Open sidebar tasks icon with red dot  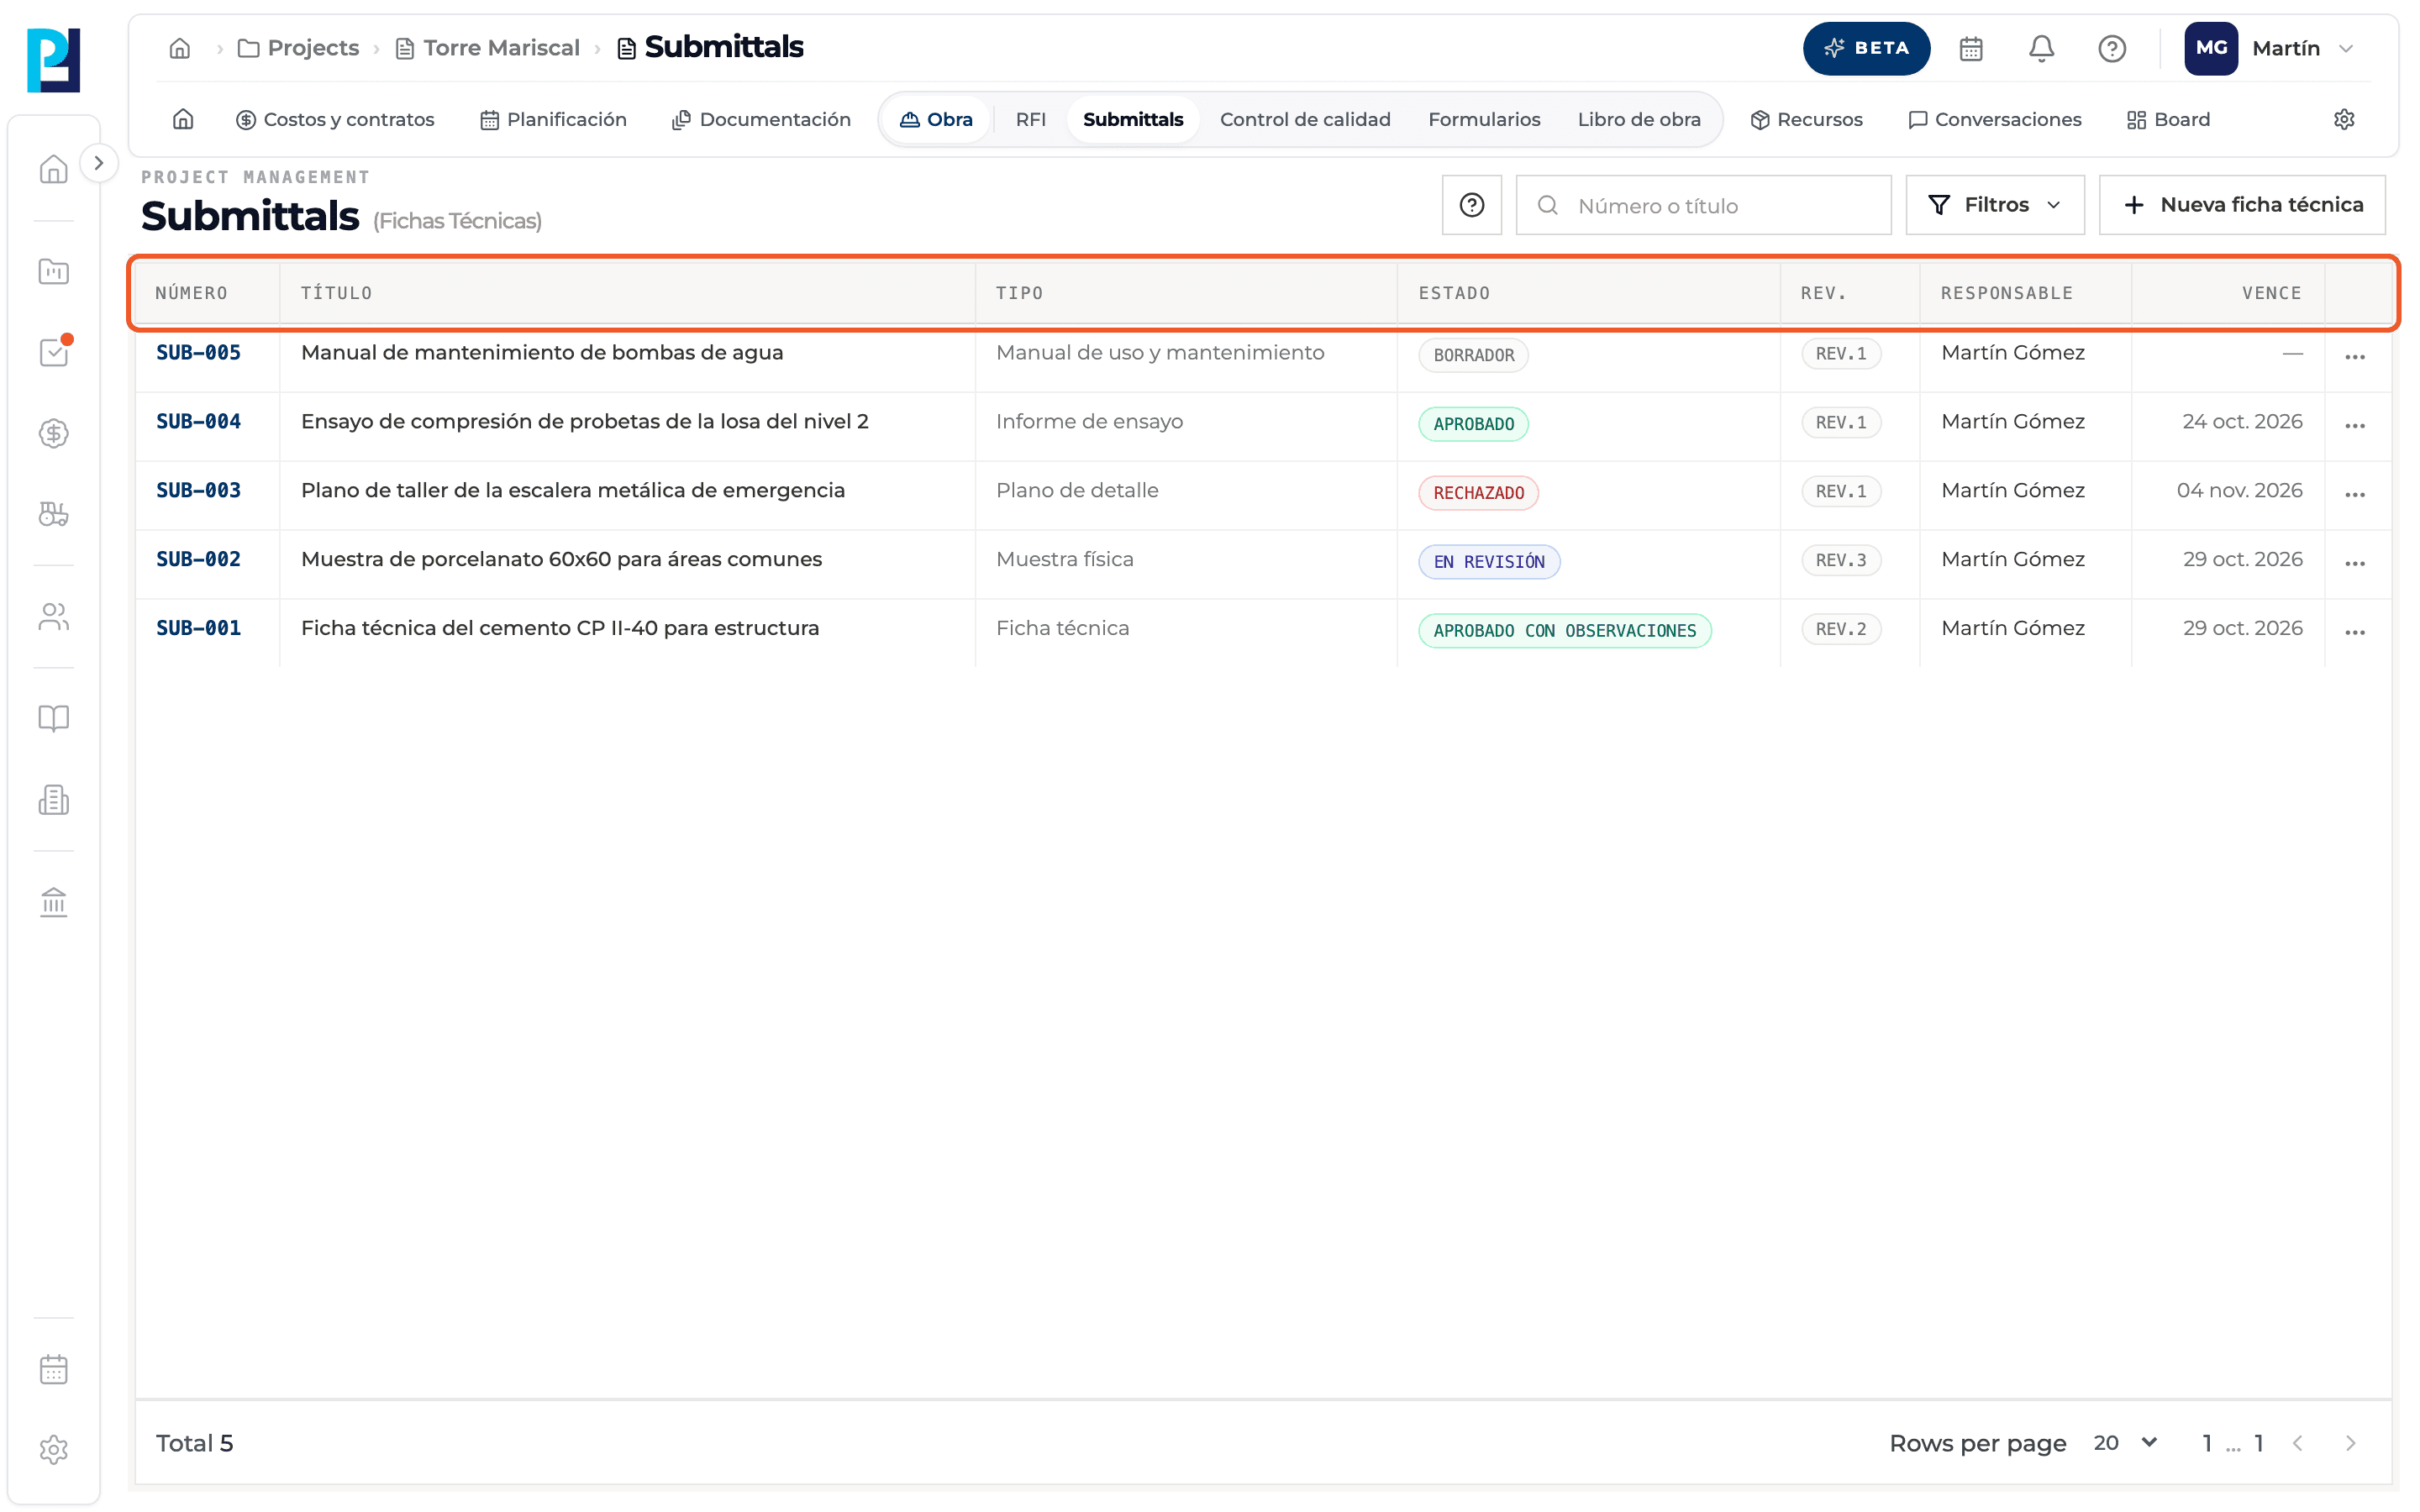coord(54,351)
